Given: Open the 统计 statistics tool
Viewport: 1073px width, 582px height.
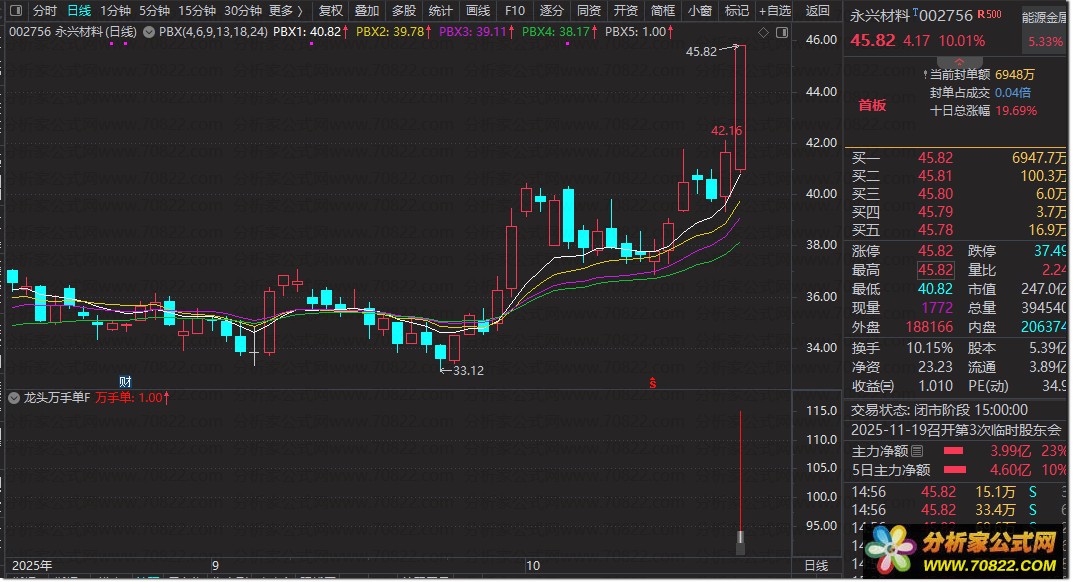Looking at the screenshot, I should pyautogui.click(x=441, y=10).
